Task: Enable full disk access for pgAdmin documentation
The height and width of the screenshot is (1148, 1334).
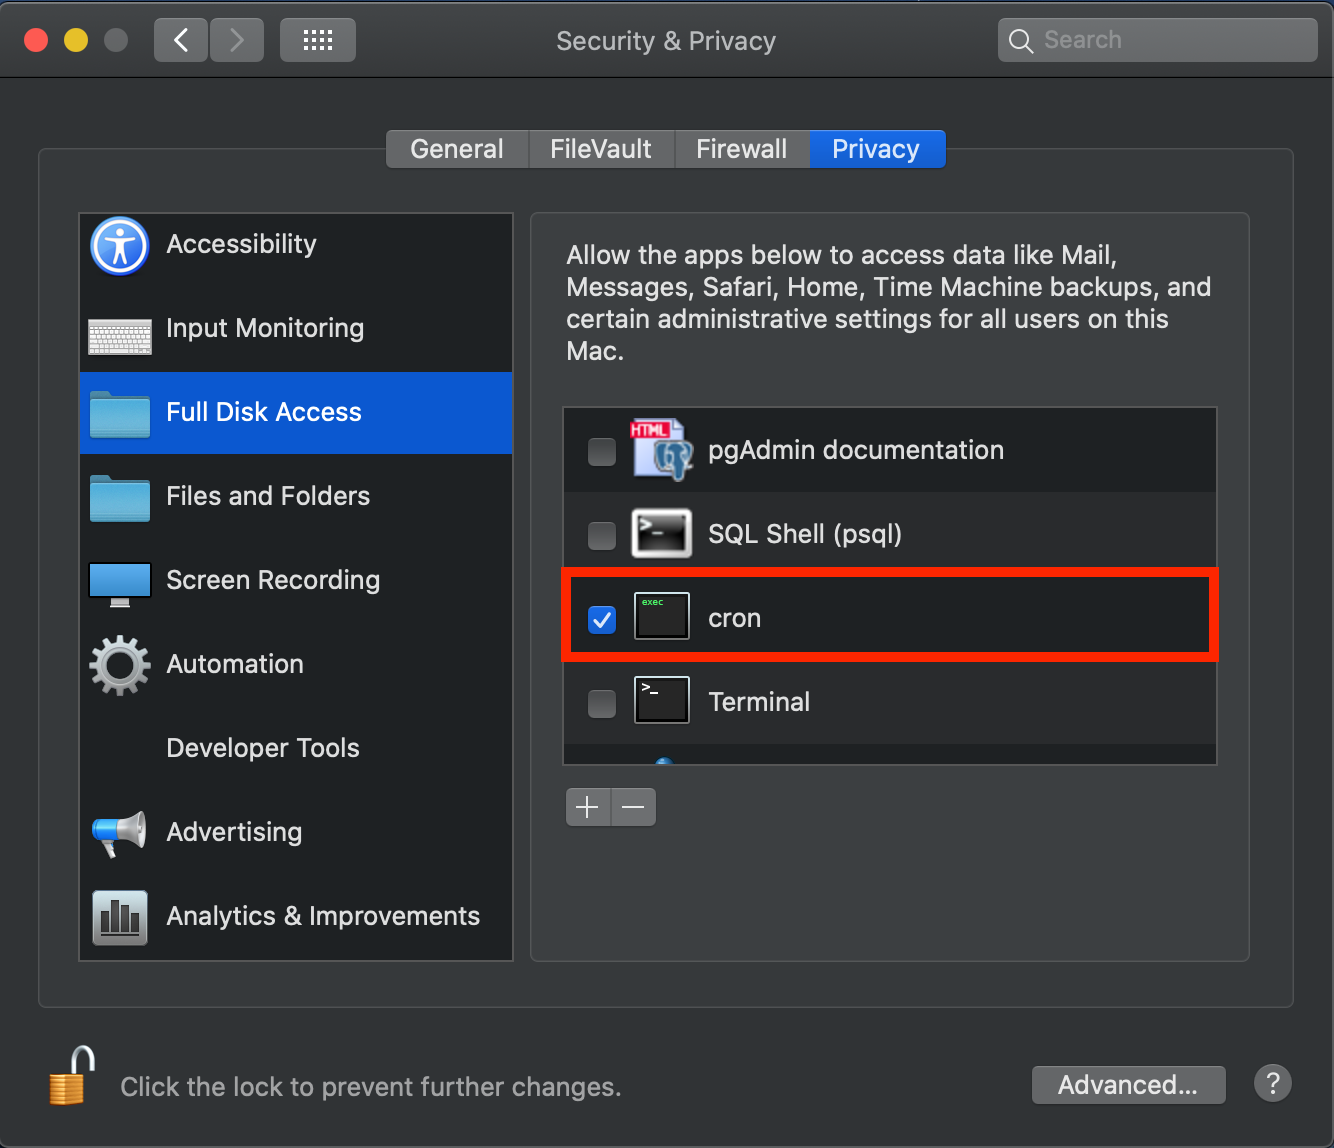Action: click(x=602, y=452)
